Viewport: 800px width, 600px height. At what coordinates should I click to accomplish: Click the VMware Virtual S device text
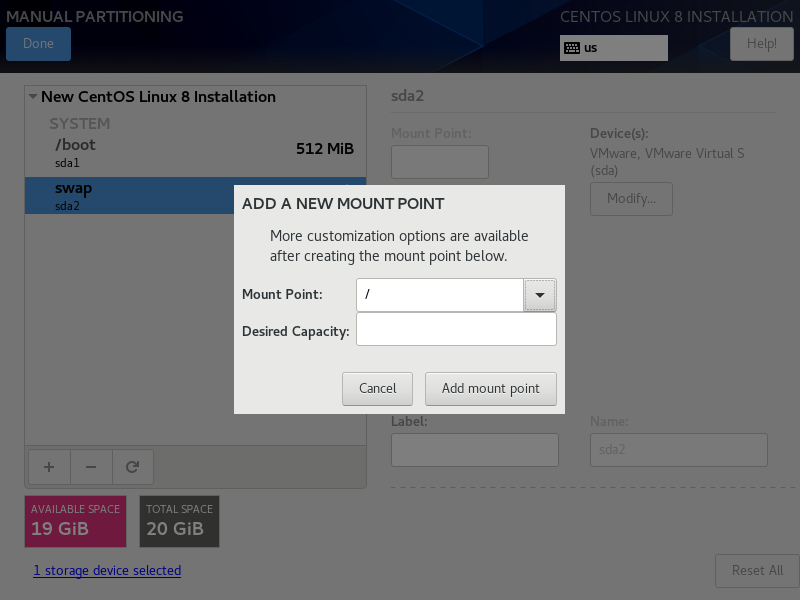667,161
